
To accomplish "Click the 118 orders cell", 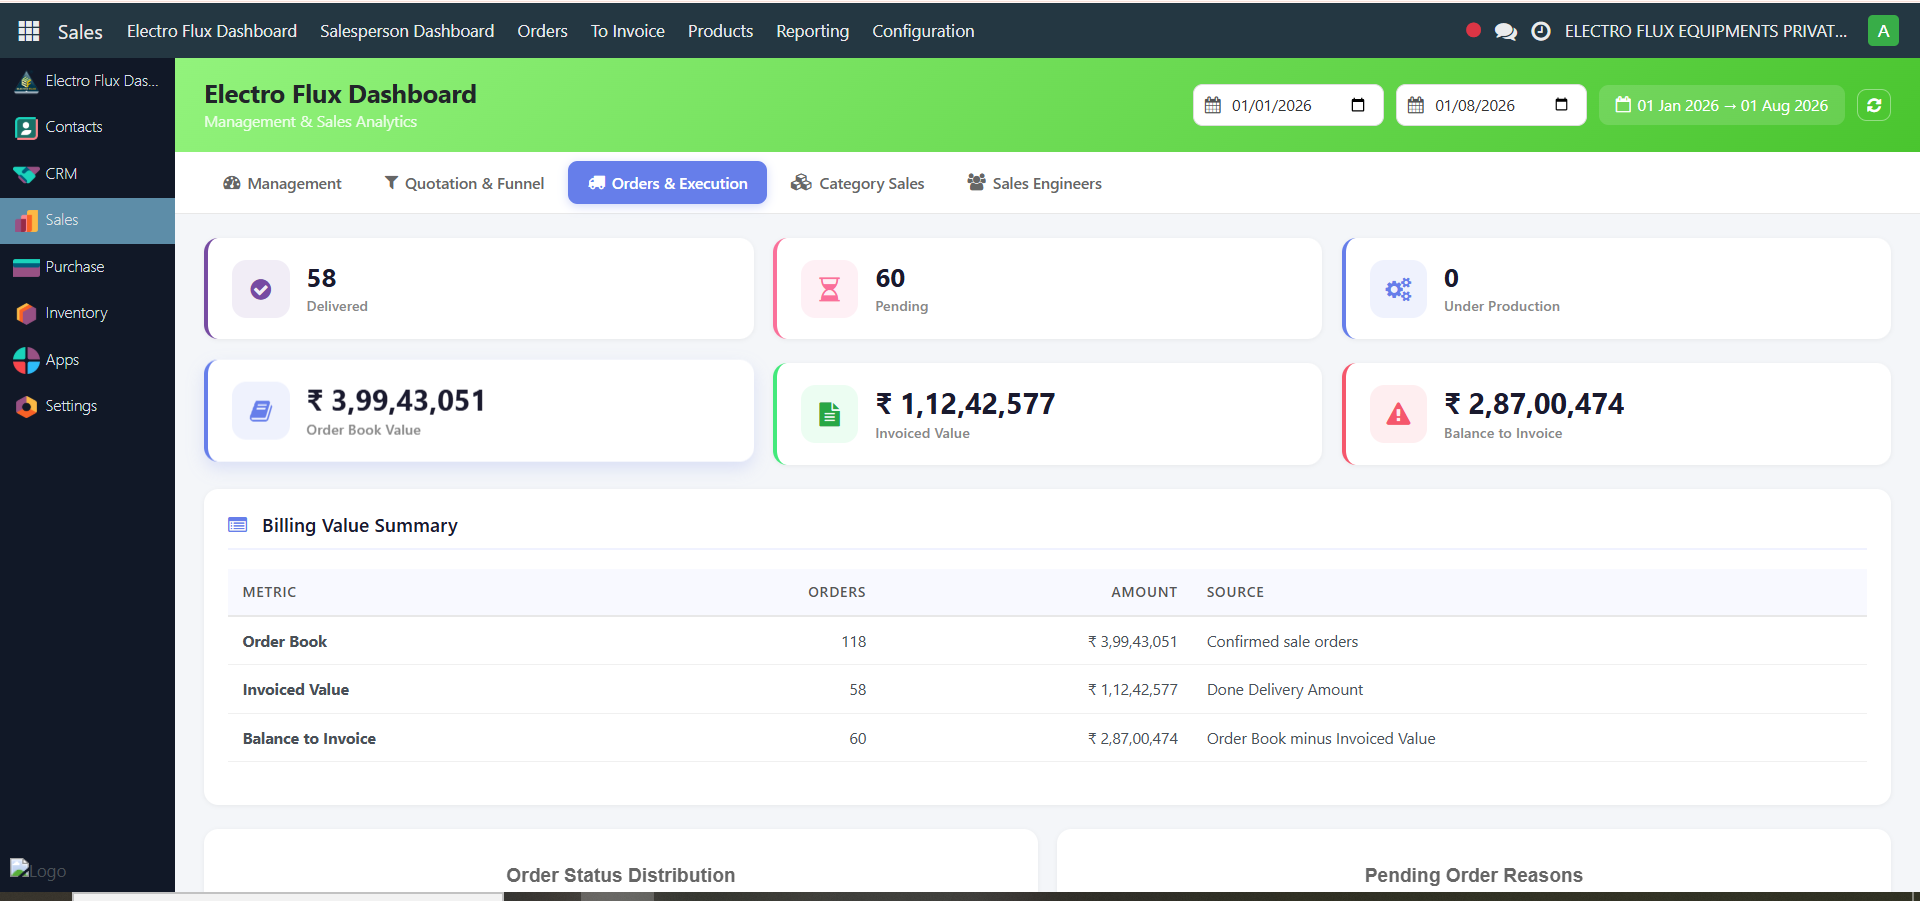I will [853, 641].
